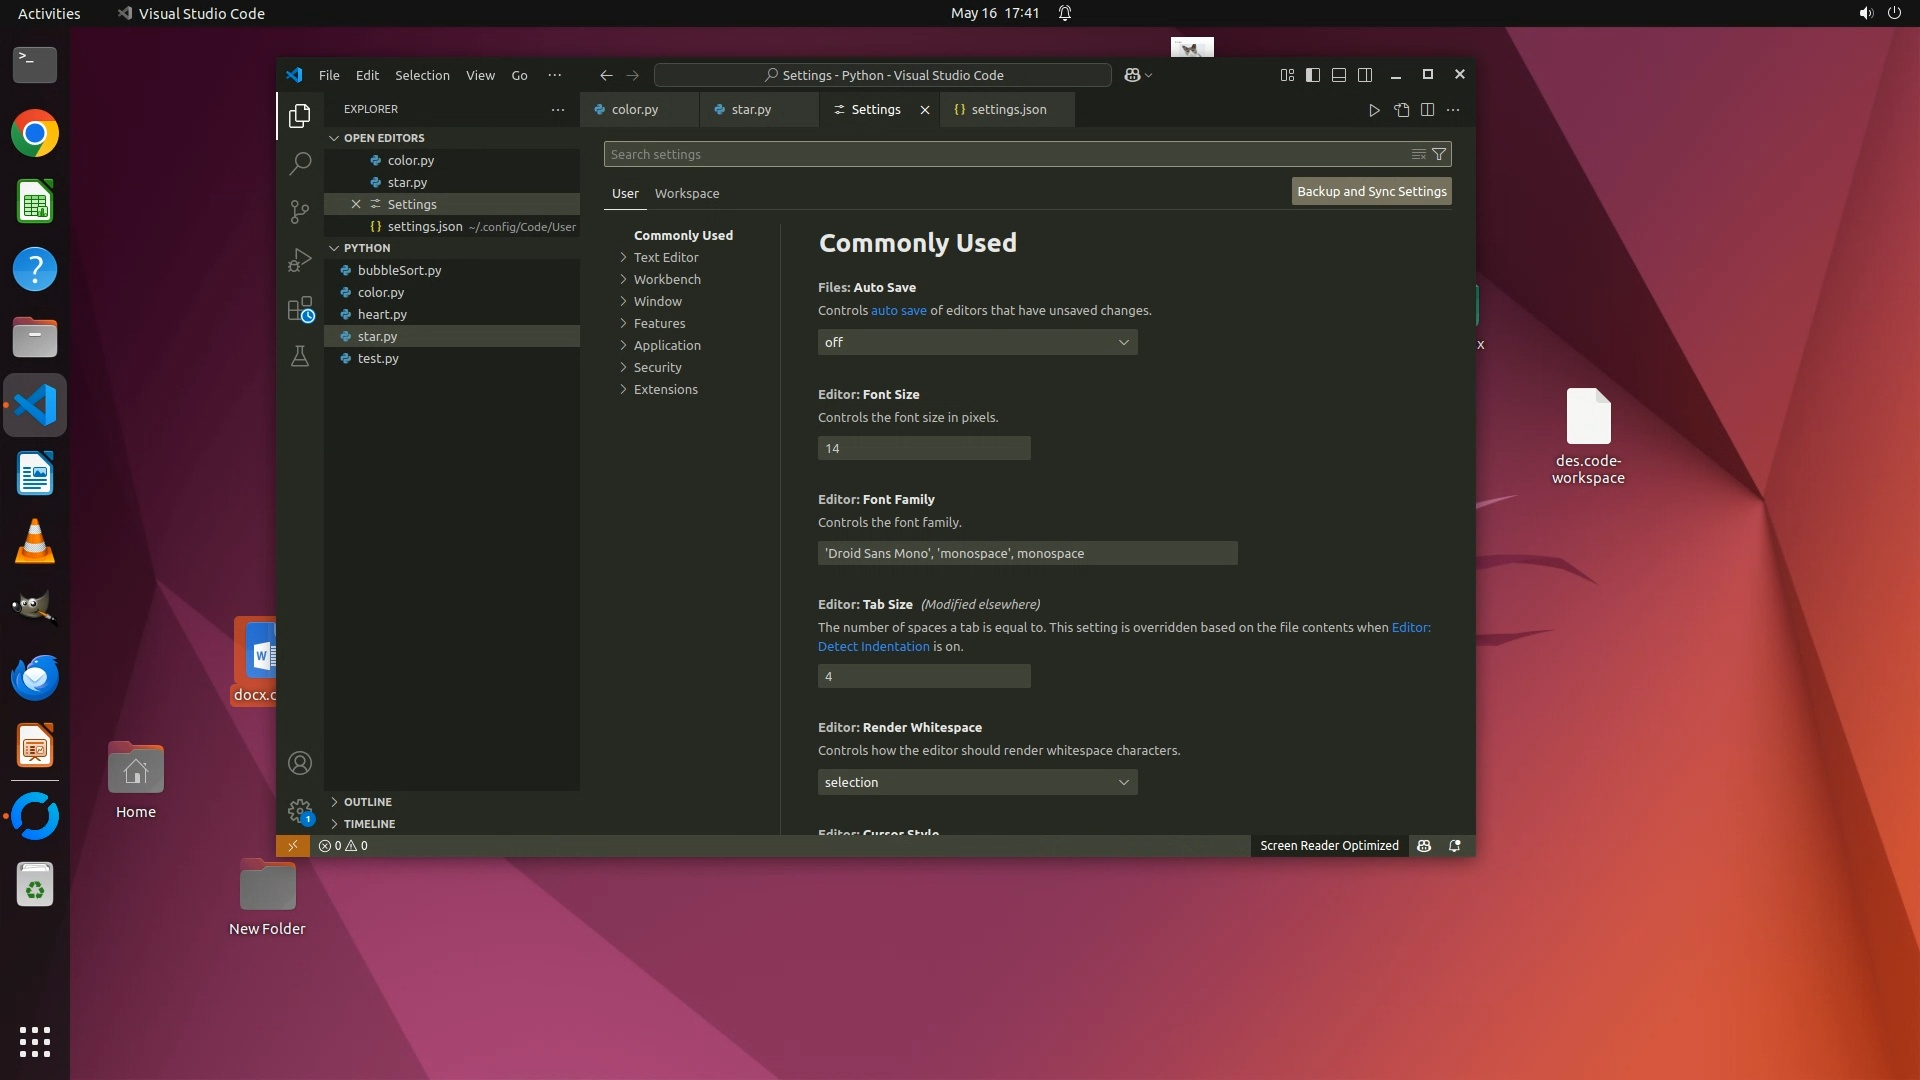
Task: Open the Selection menu
Action: point(421,75)
